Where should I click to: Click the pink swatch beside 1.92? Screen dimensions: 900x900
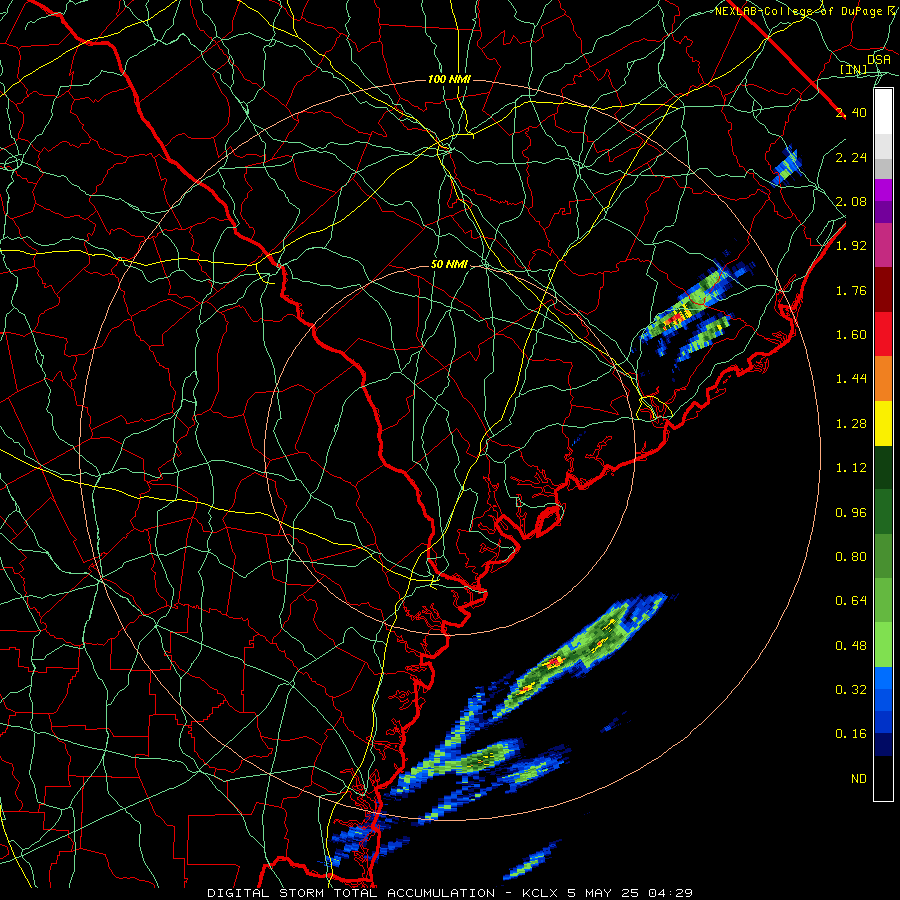(883, 246)
